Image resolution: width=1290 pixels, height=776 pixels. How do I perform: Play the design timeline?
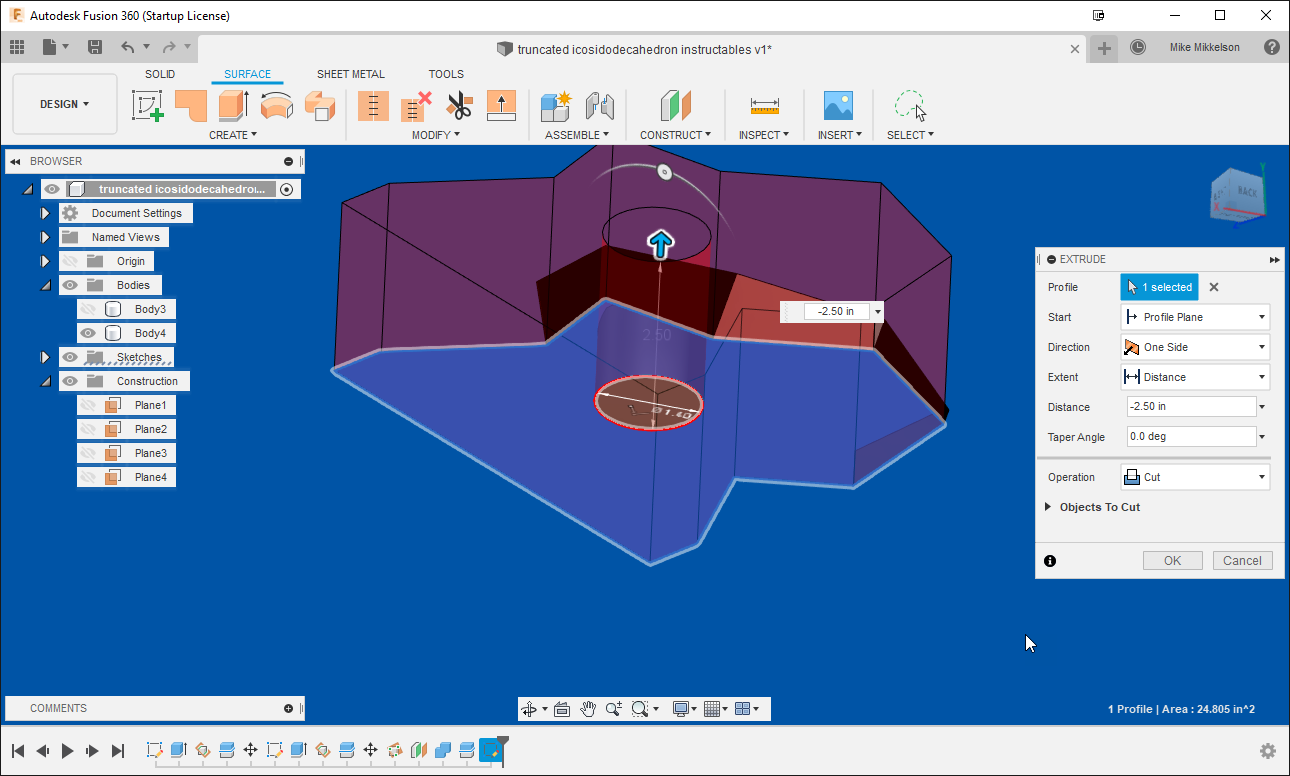pos(65,750)
